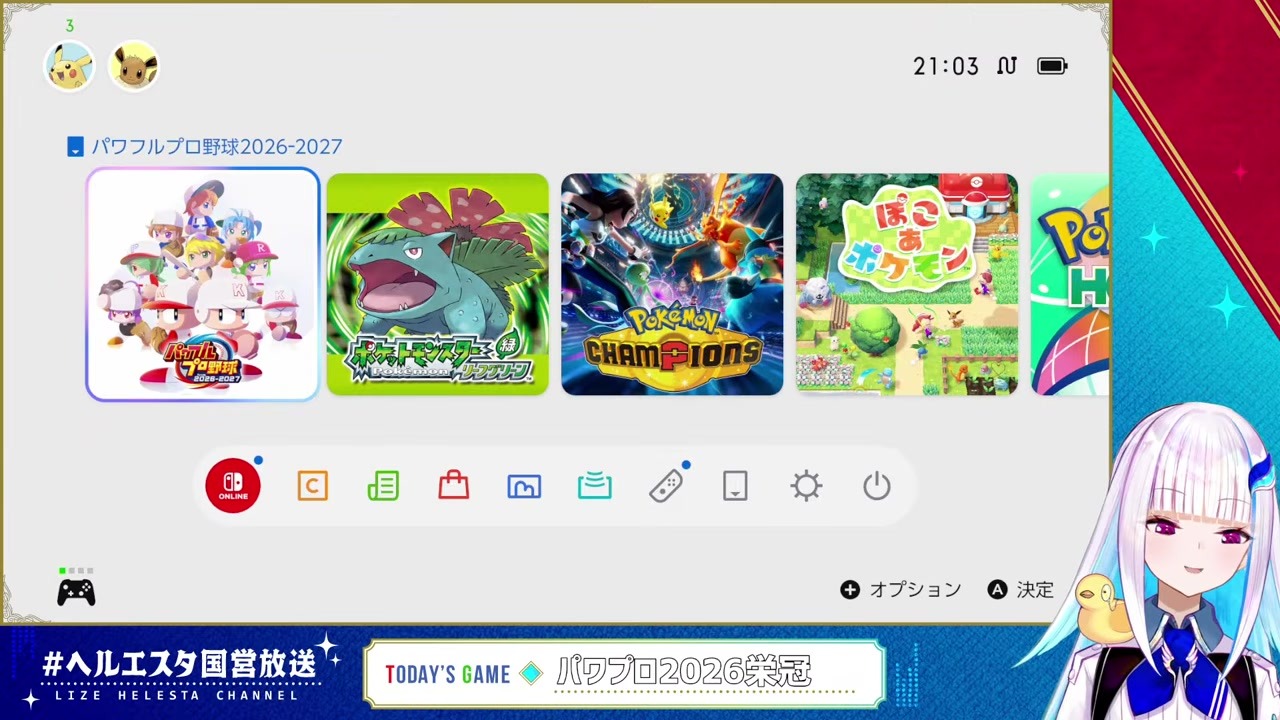The image size is (1280, 720).
Task: Click the 21:03 clock
Action: [946, 66]
